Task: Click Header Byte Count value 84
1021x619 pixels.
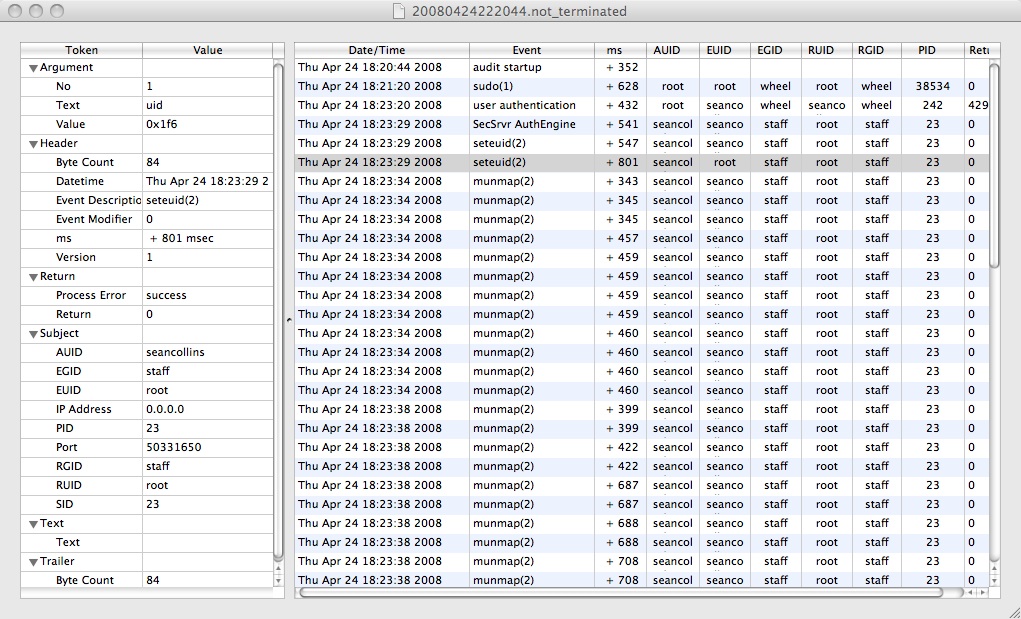Action: (x=152, y=162)
